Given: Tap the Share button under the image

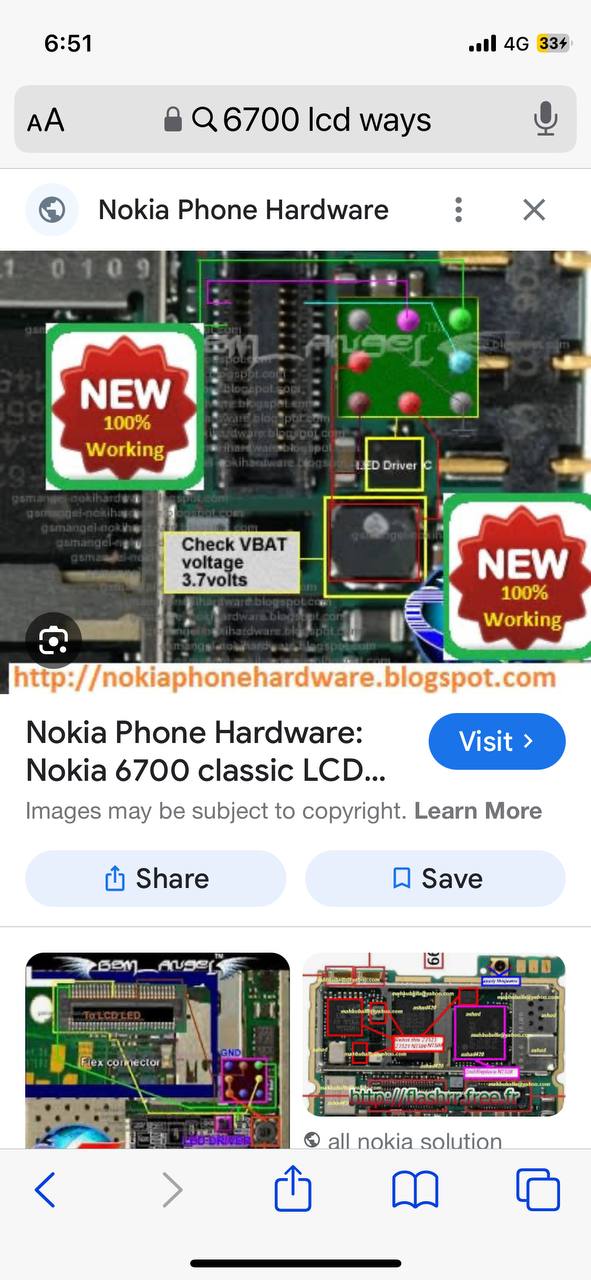Looking at the screenshot, I should click(156, 878).
